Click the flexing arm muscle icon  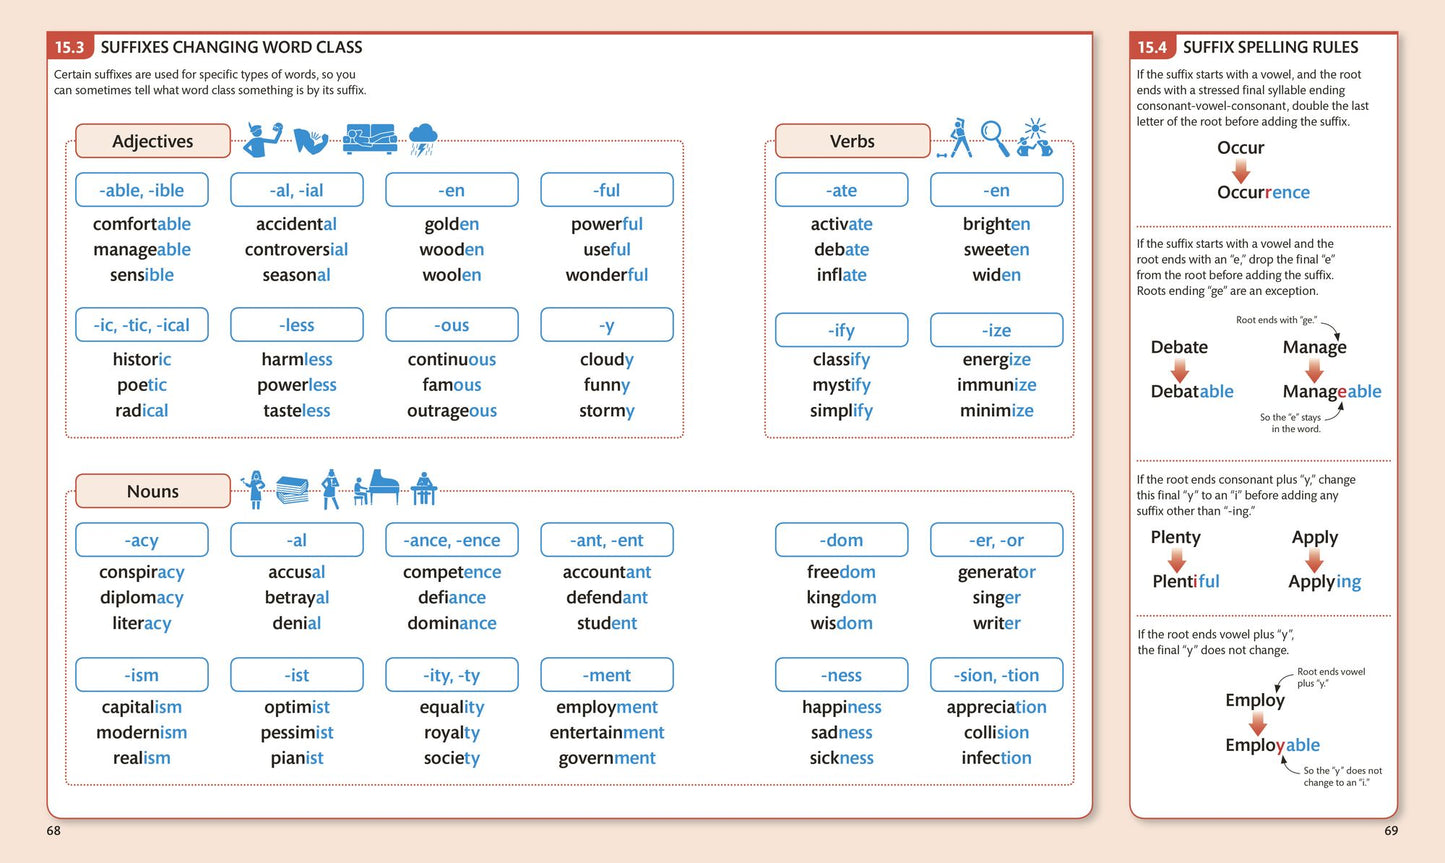[x=311, y=140]
